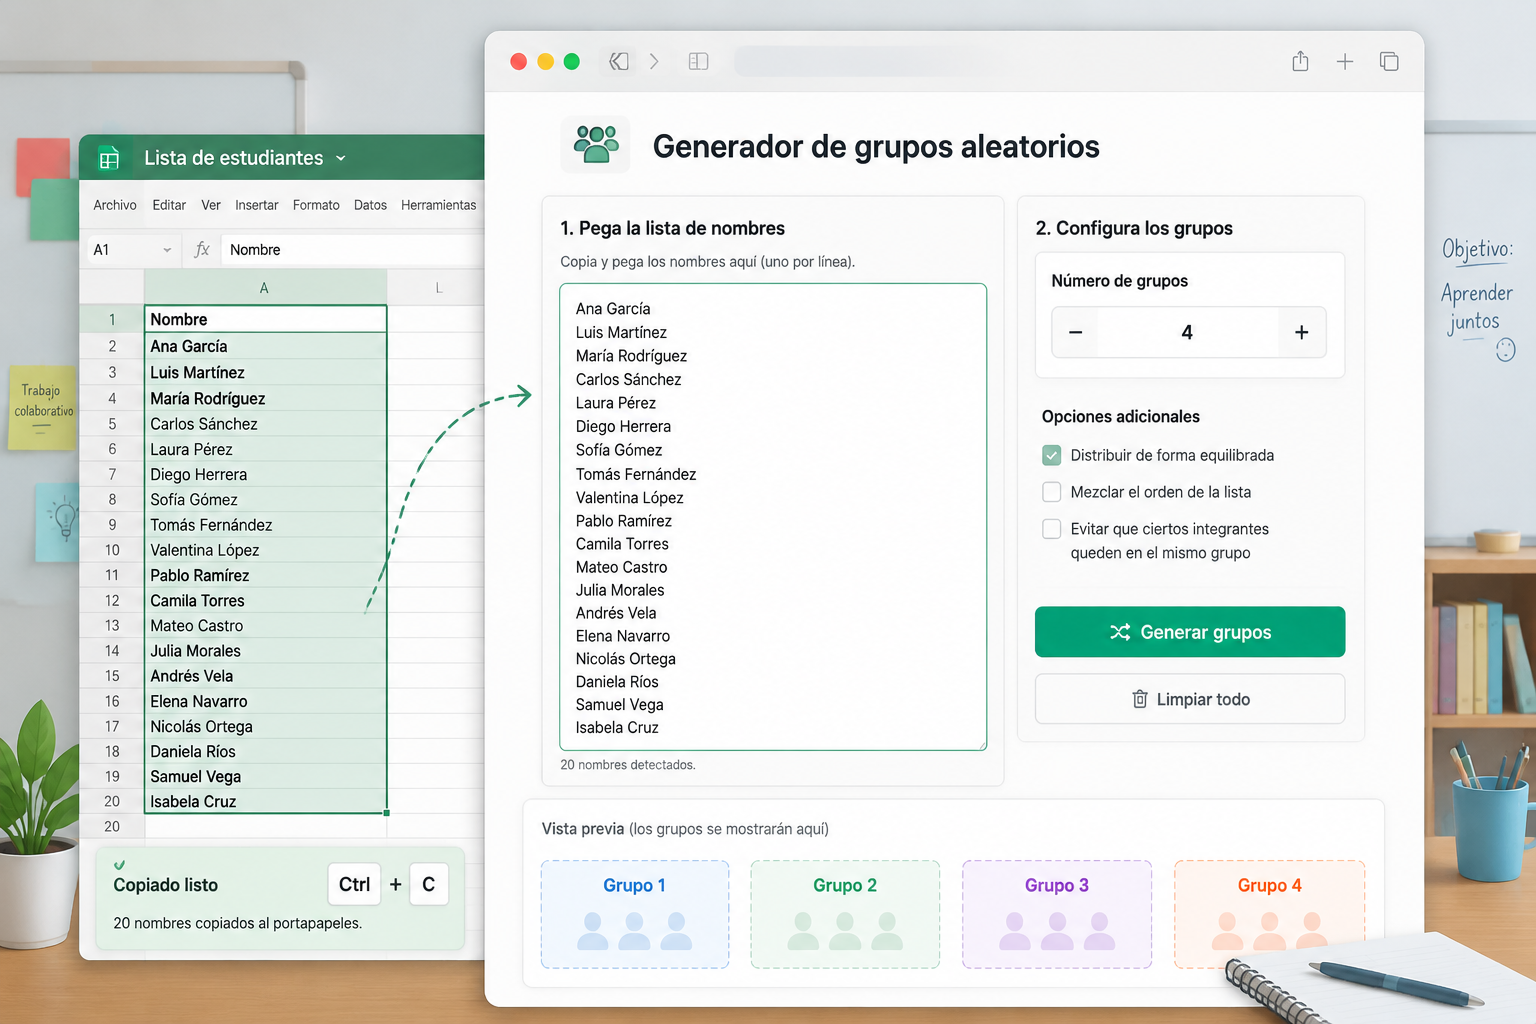Select spreadsheet cell Samuel Vega

[x=265, y=776]
